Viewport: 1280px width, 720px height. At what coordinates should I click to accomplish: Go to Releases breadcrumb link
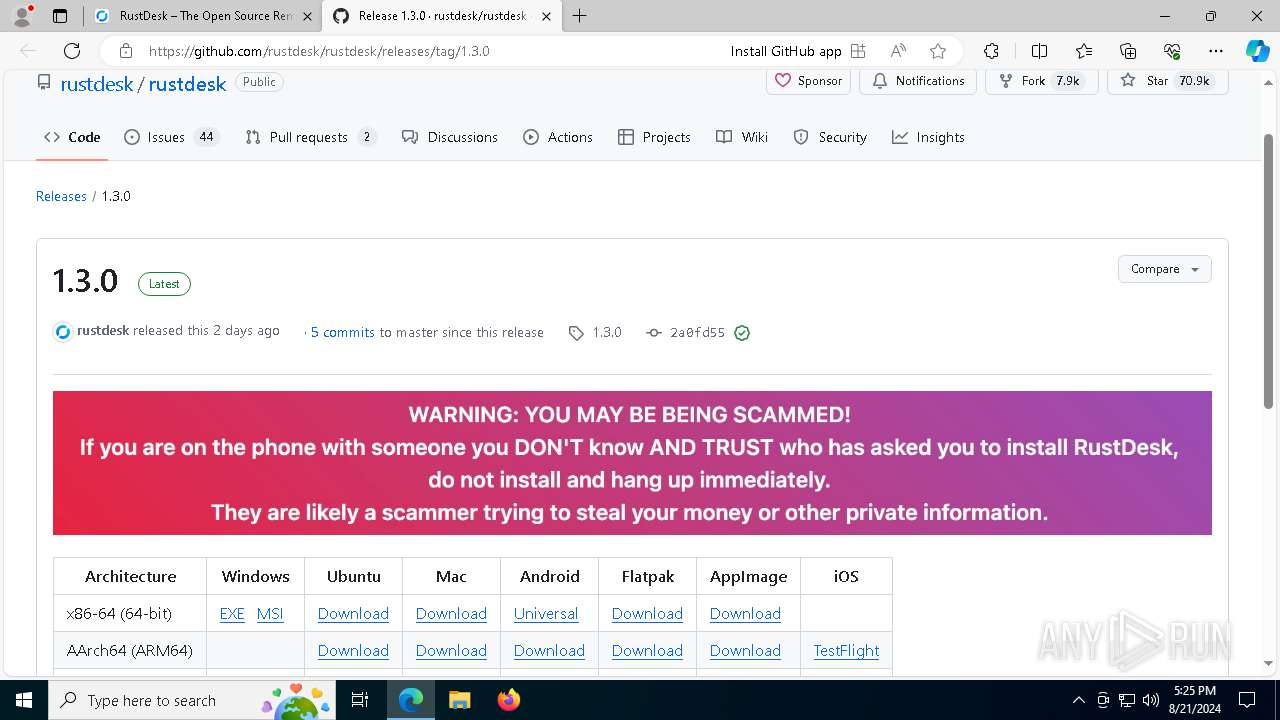pyautogui.click(x=61, y=196)
